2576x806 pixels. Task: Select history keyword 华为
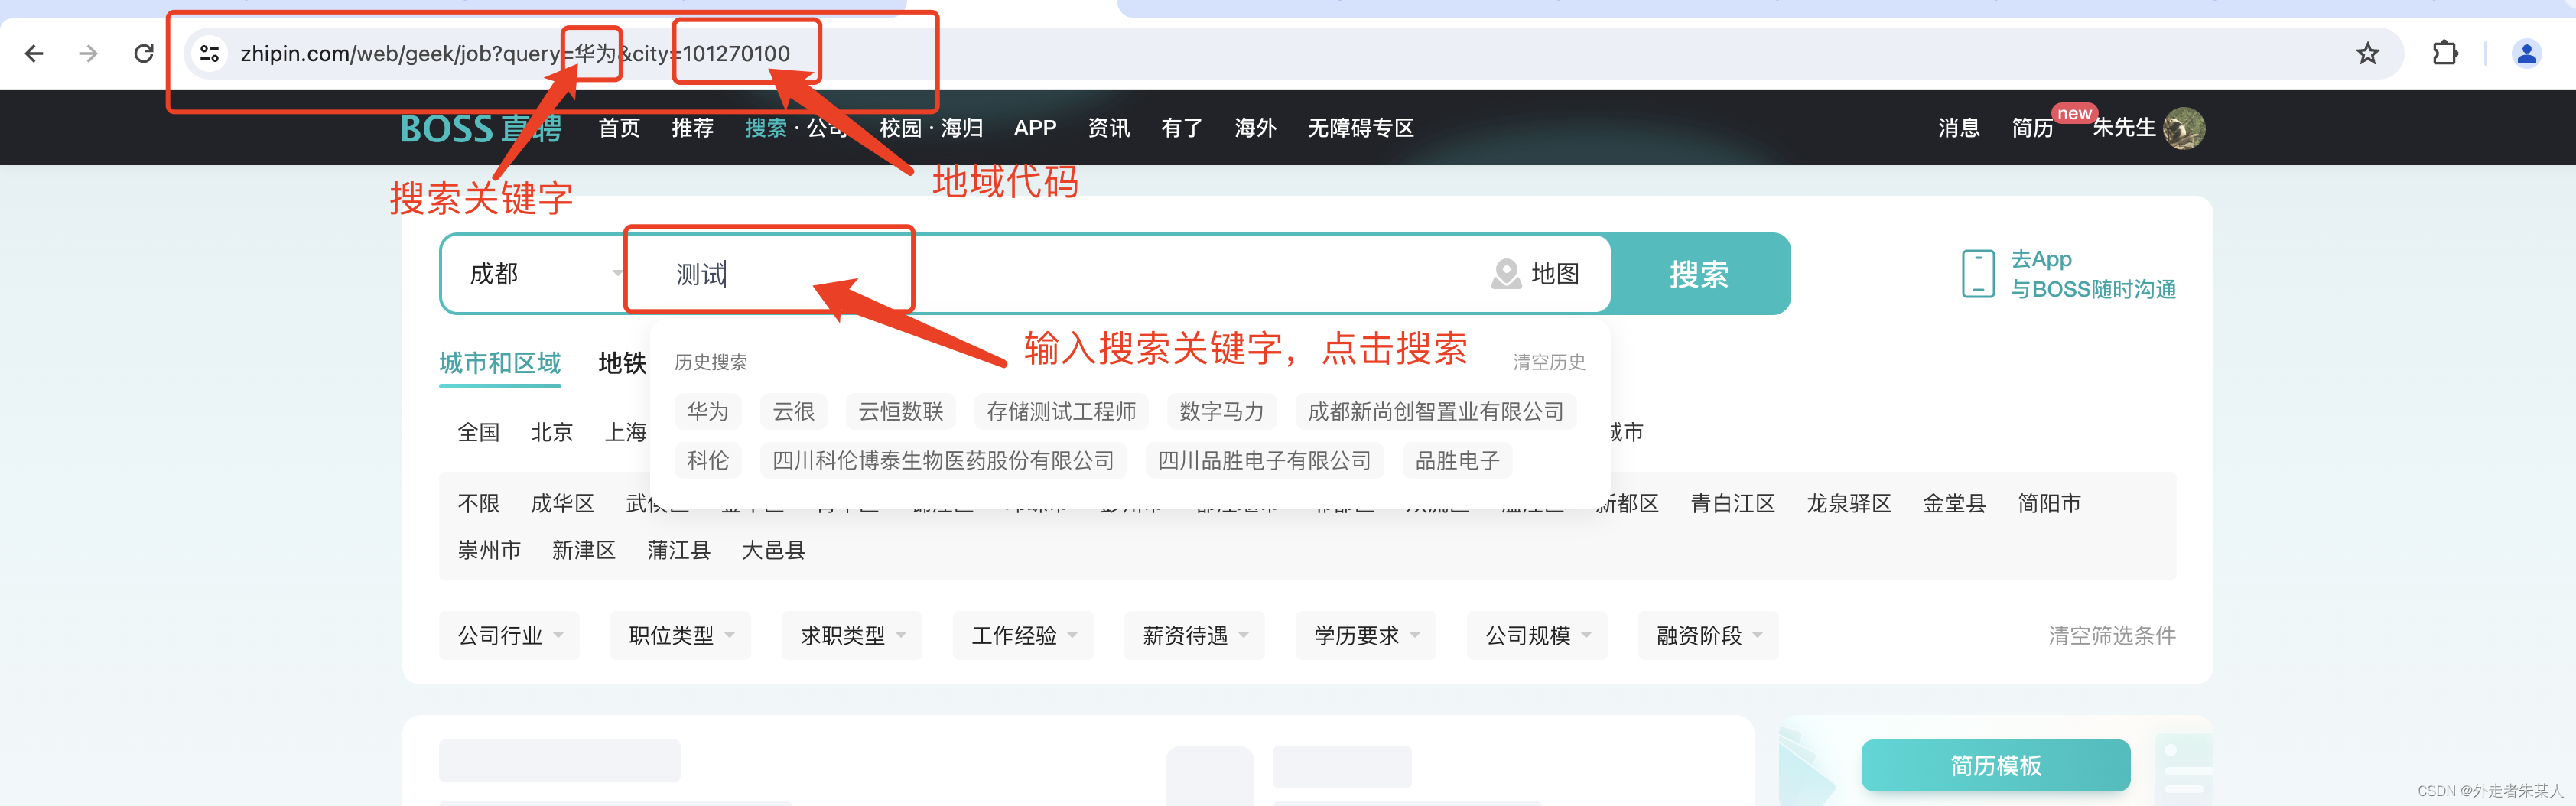[x=708, y=411]
